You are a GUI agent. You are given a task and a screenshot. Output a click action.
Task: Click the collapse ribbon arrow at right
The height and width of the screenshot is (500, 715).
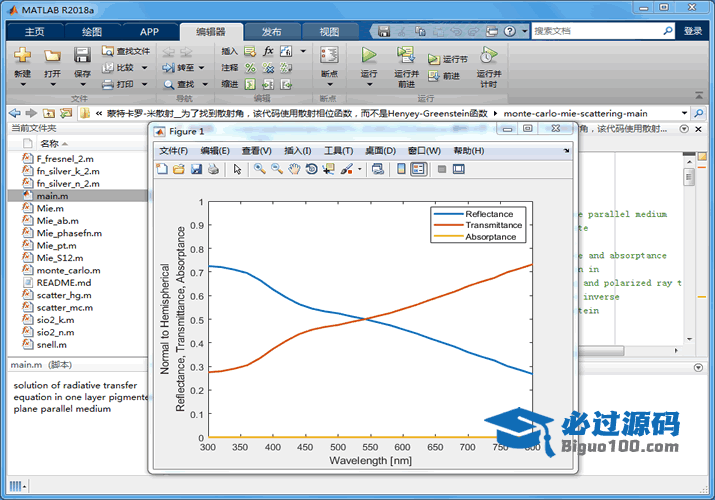click(x=699, y=95)
